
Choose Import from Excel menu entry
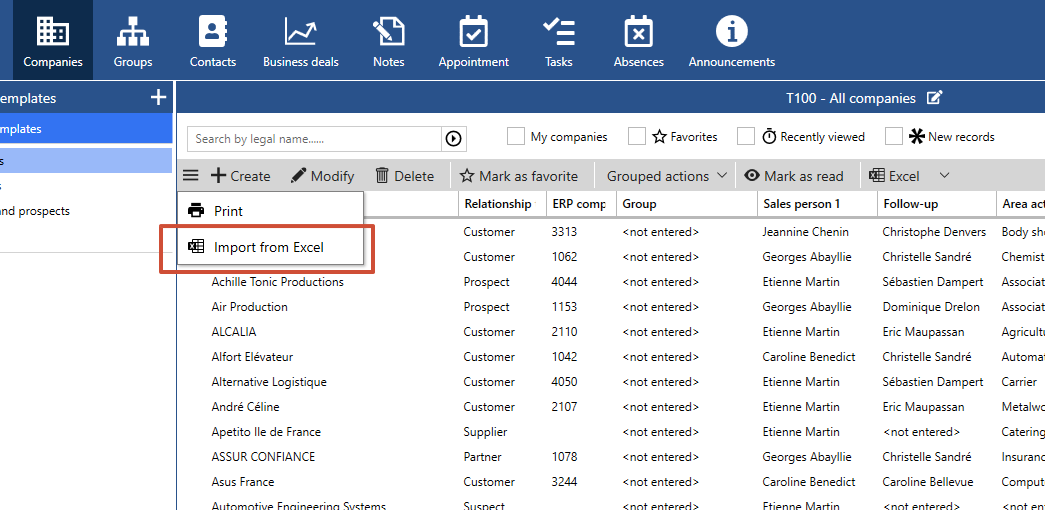270,247
